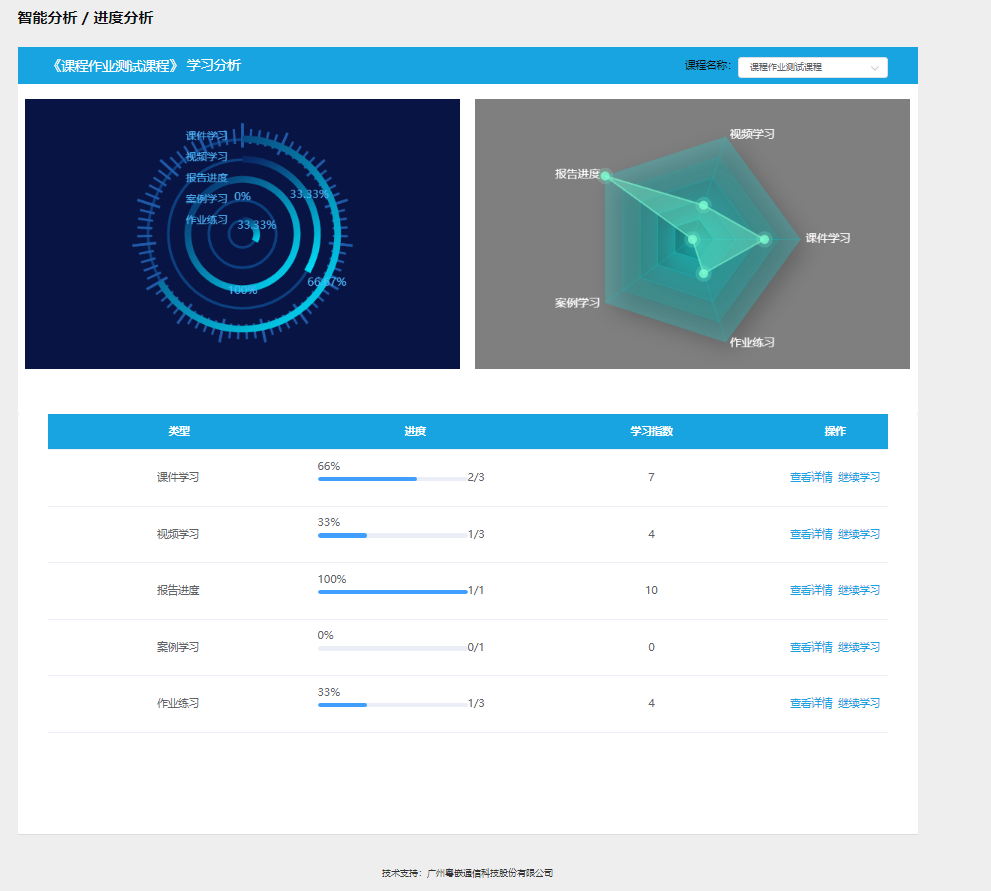Click the 类型 column header
Viewport: 991px width, 891px height.
pyautogui.click(x=179, y=432)
